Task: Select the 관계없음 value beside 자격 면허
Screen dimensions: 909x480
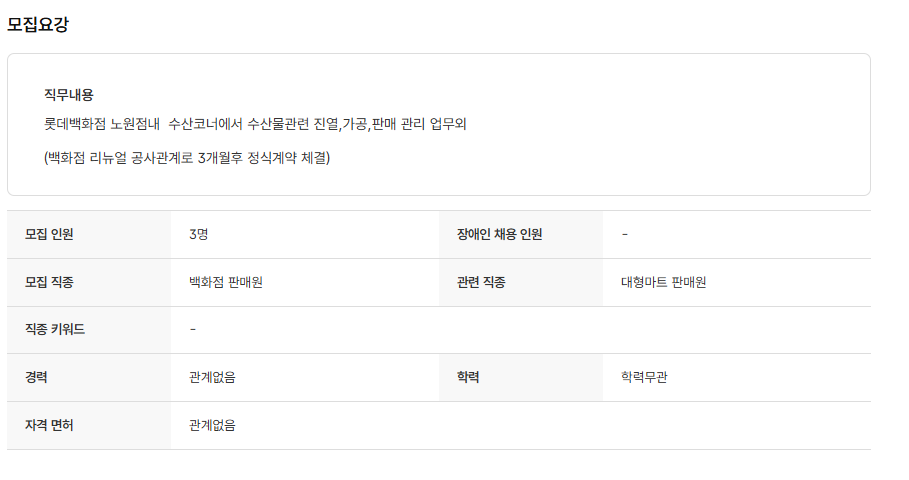Action: (212, 425)
